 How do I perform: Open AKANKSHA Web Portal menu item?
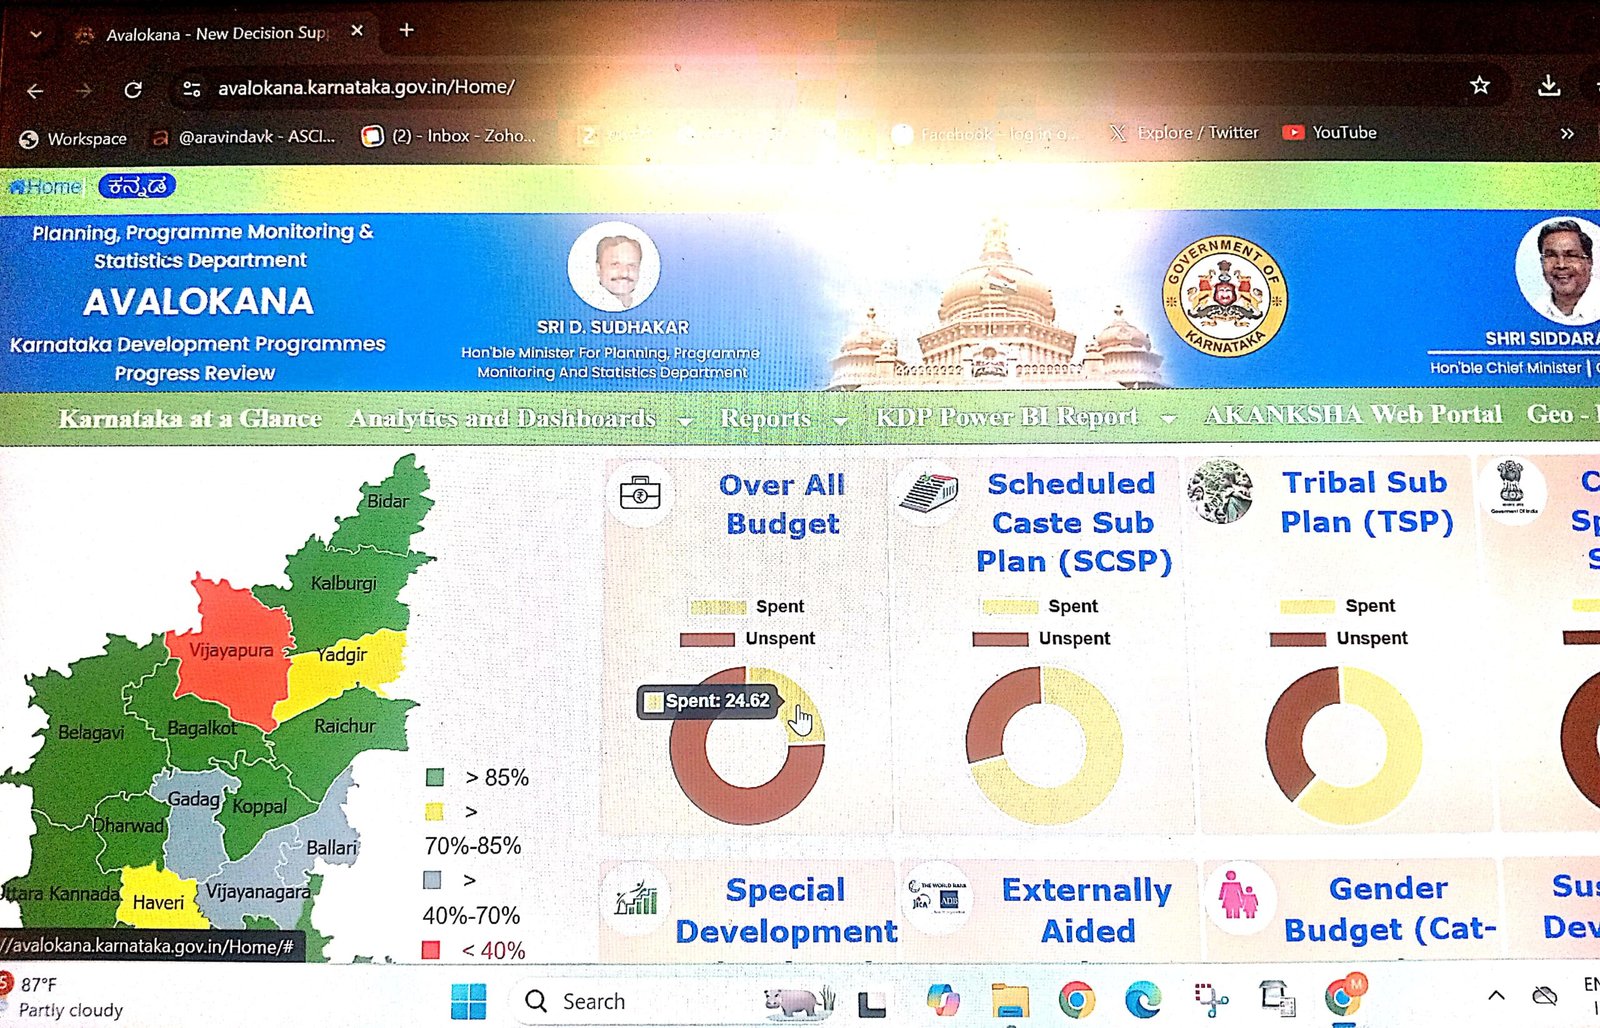pyautogui.click(x=1353, y=415)
